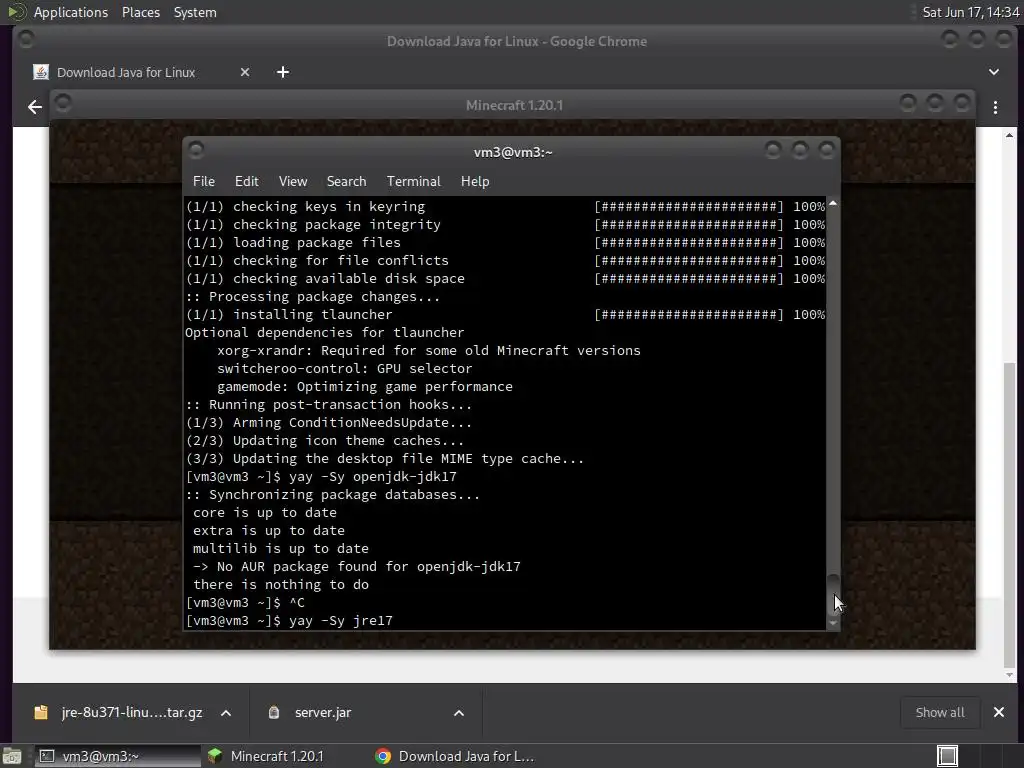Click the Minecraft 1.20.1 window title bar
This screenshot has width=1024, height=768.
[x=514, y=105]
